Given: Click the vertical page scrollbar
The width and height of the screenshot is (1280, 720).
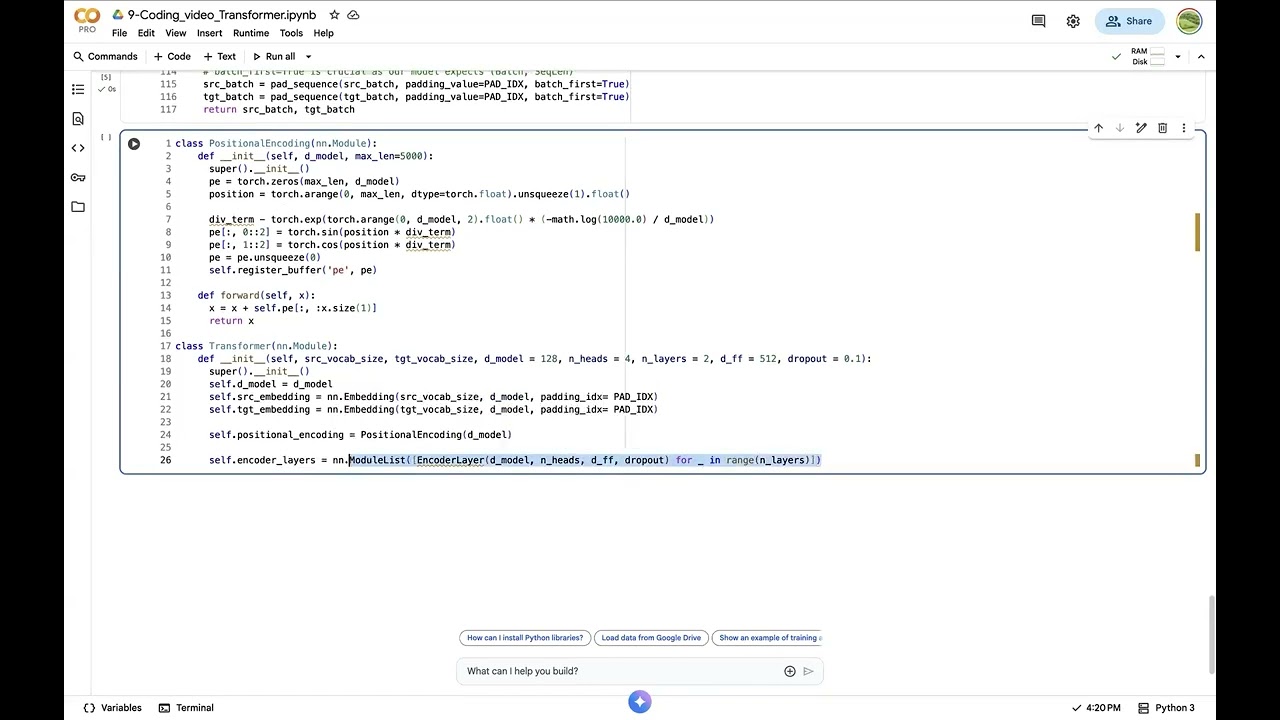Looking at the screenshot, I should tap(1211, 635).
